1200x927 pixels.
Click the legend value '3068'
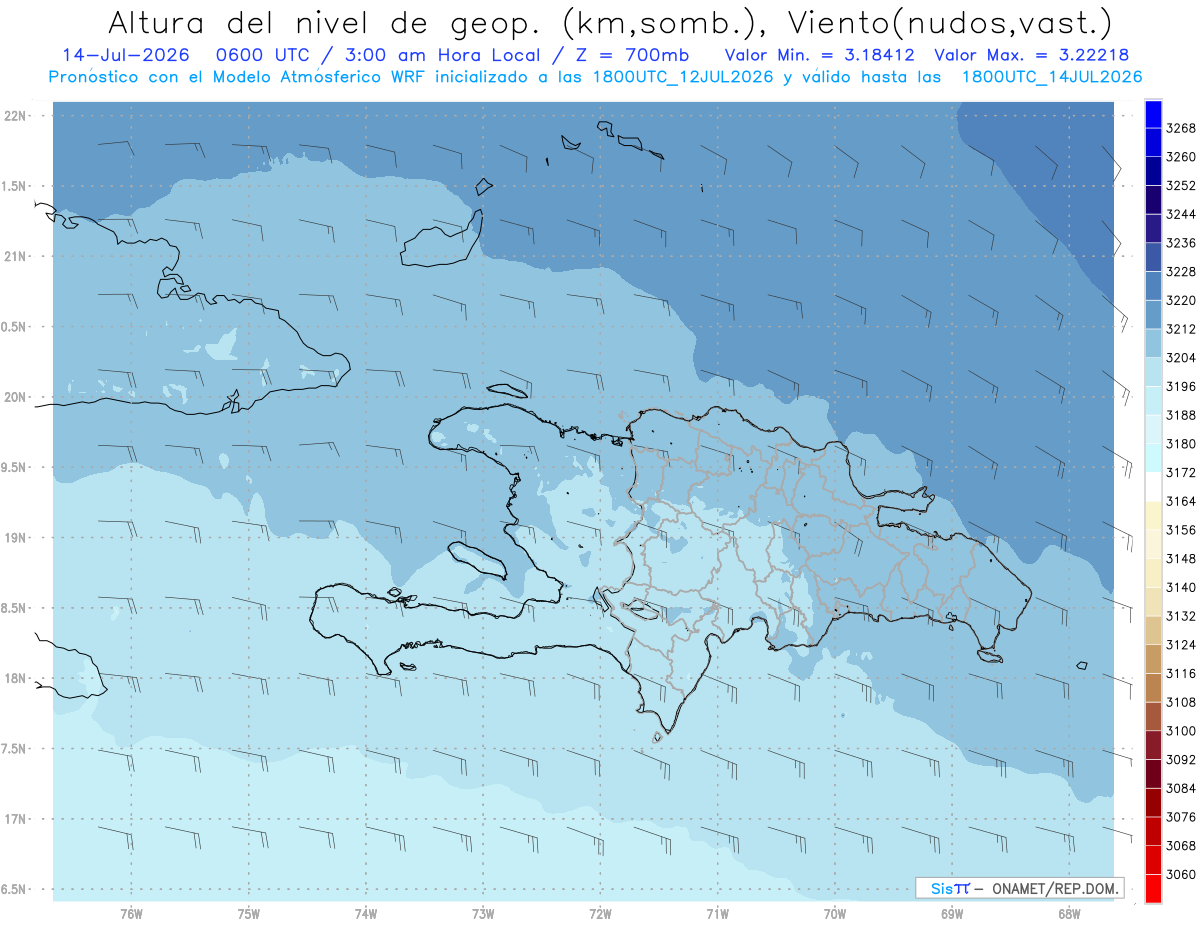[x=1180, y=845]
